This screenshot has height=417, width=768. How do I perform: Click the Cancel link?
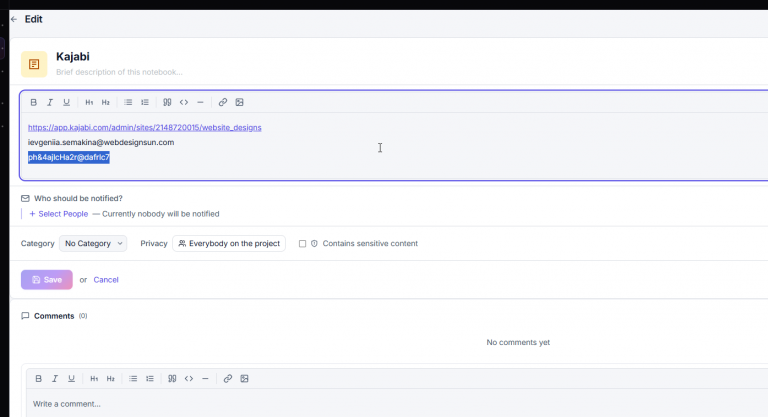tap(106, 280)
